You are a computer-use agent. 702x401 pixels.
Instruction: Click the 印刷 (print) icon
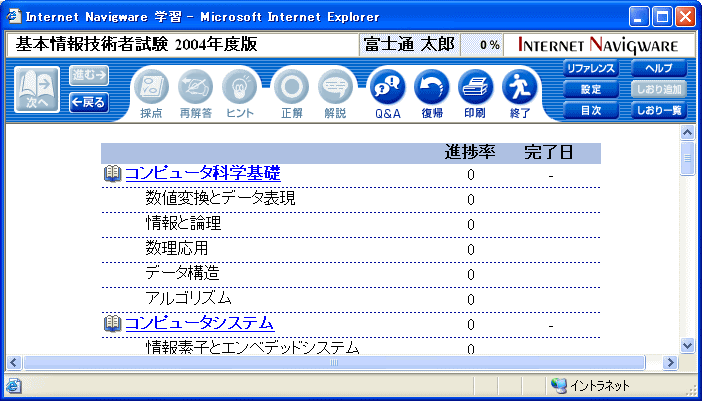[475, 88]
